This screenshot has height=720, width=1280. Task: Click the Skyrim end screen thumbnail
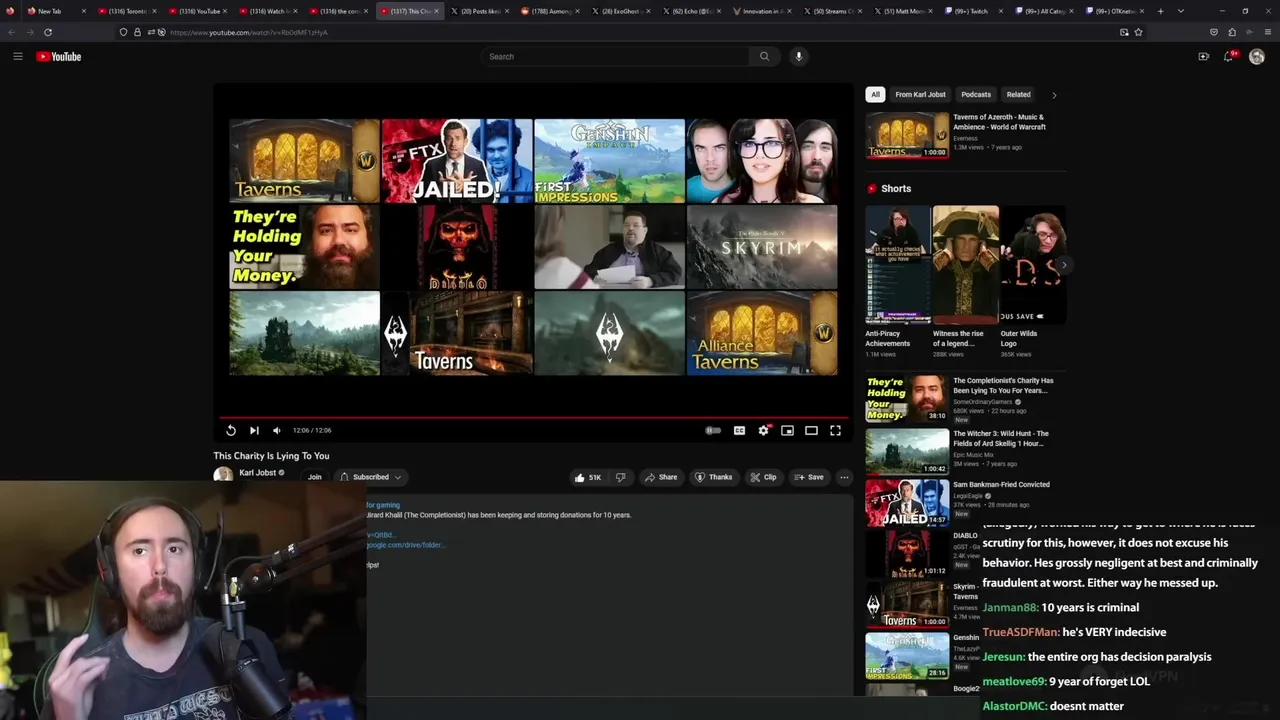[x=762, y=247]
